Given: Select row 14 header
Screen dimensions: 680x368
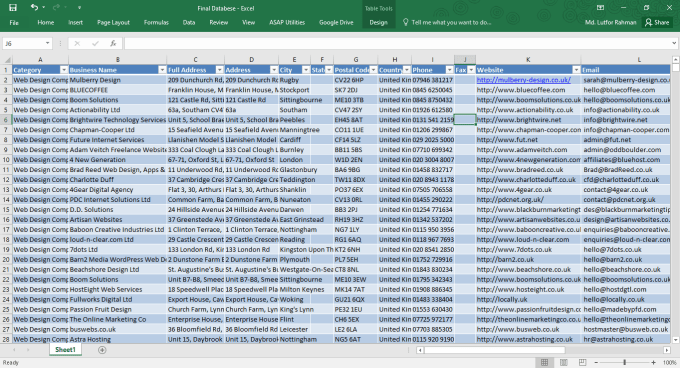Looking at the screenshot, I should pyautogui.click(x=6, y=199).
